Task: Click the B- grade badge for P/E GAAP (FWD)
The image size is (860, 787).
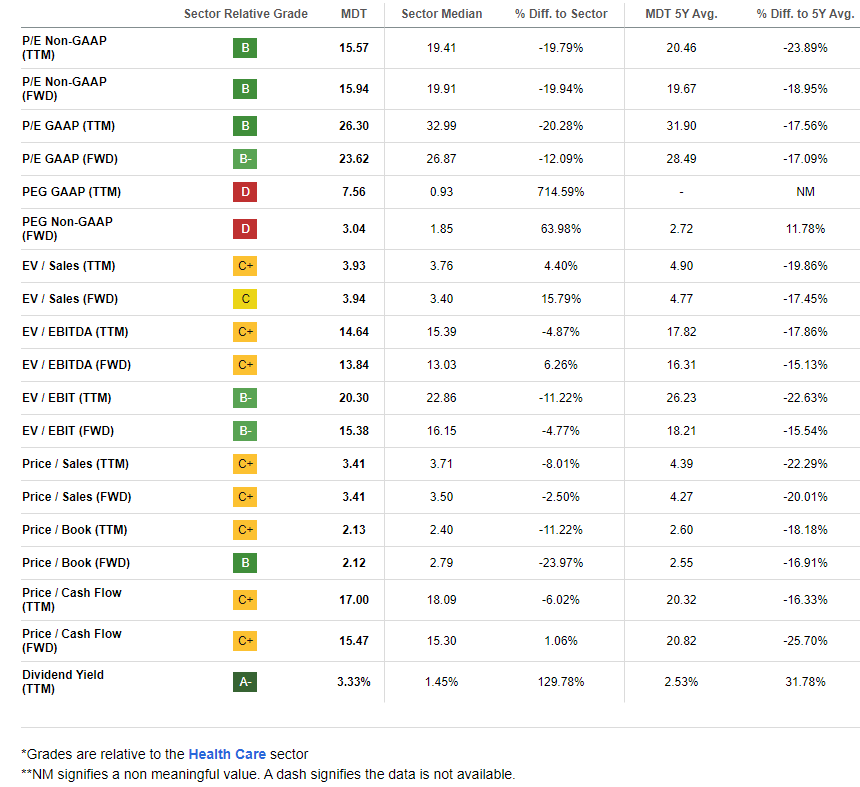Action: tap(245, 159)
